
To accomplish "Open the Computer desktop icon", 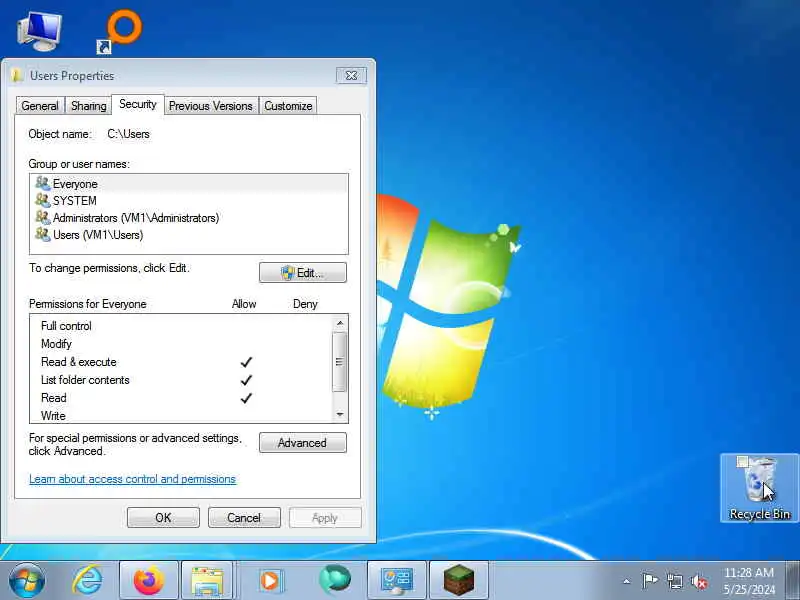I will (39, 31).
